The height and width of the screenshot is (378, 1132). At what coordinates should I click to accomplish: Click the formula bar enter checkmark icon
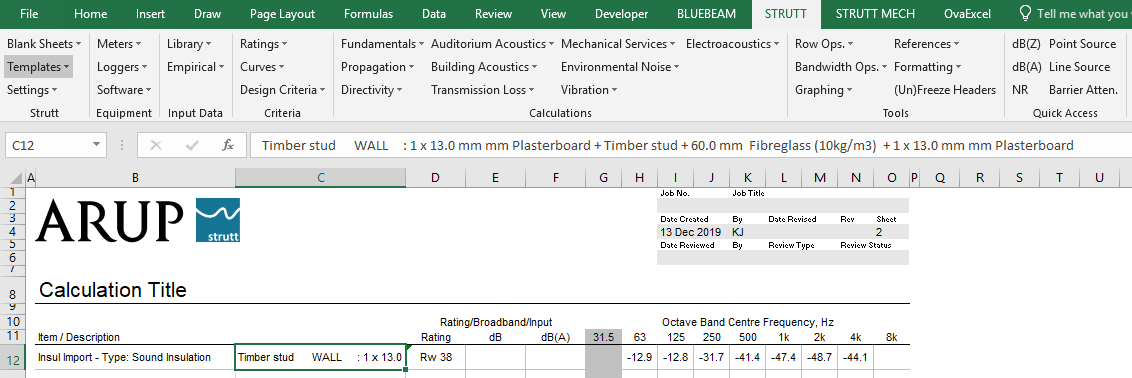click(192, 145)
